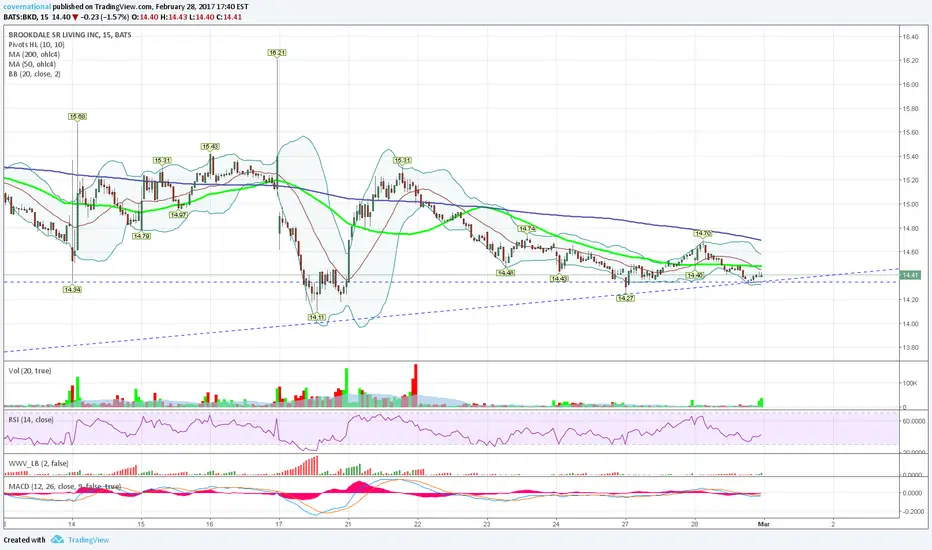Select the 'BB (20, close, 2)' indicator legend
This screenshot has height=550, width=932.
coord(34,74)
